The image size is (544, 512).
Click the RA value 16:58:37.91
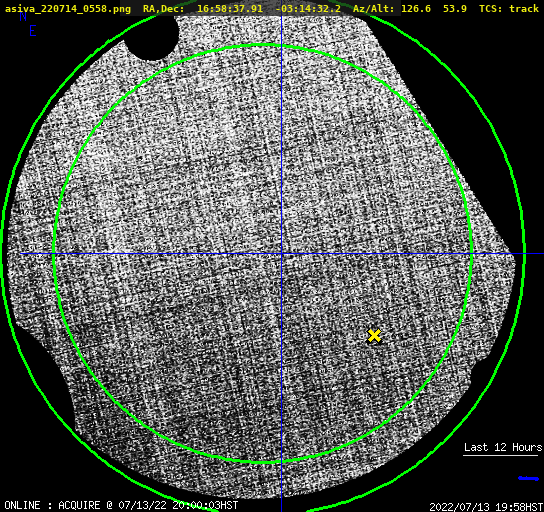click(230, 9)
